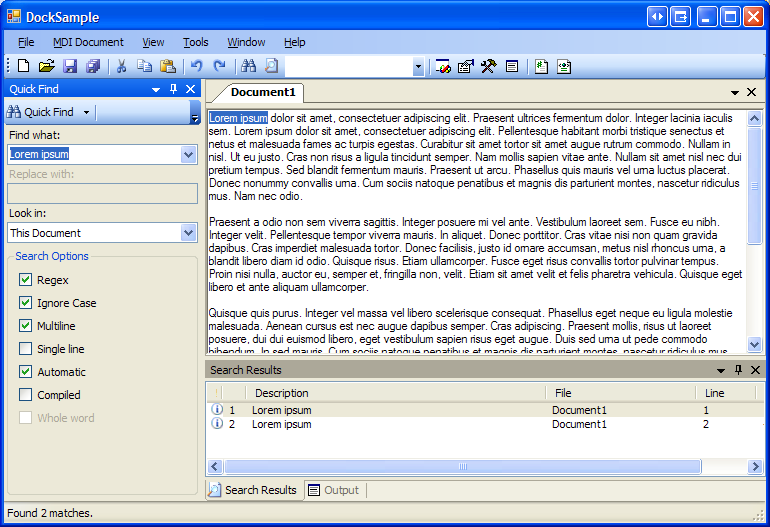This screenshot has height=527, width=770.
Task: Click the Undo arrow icon
Action: click(x=196, y=66)
